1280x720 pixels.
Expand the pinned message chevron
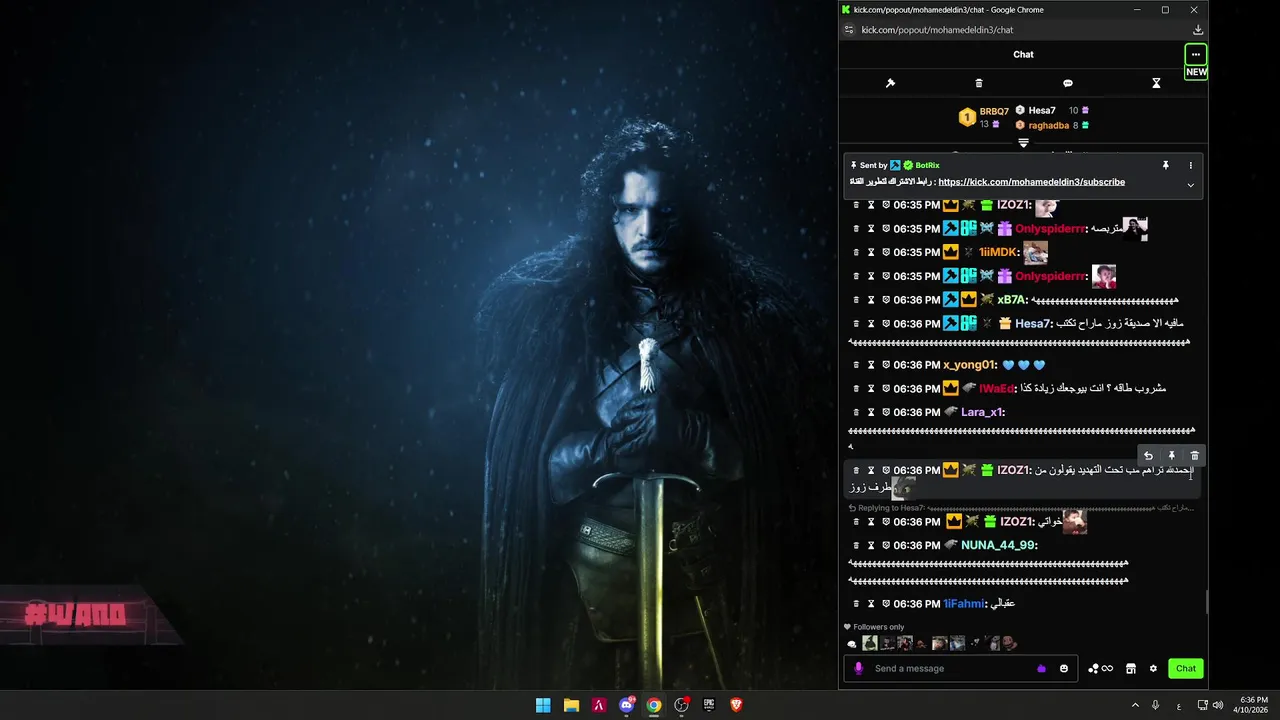(1190, 184)
